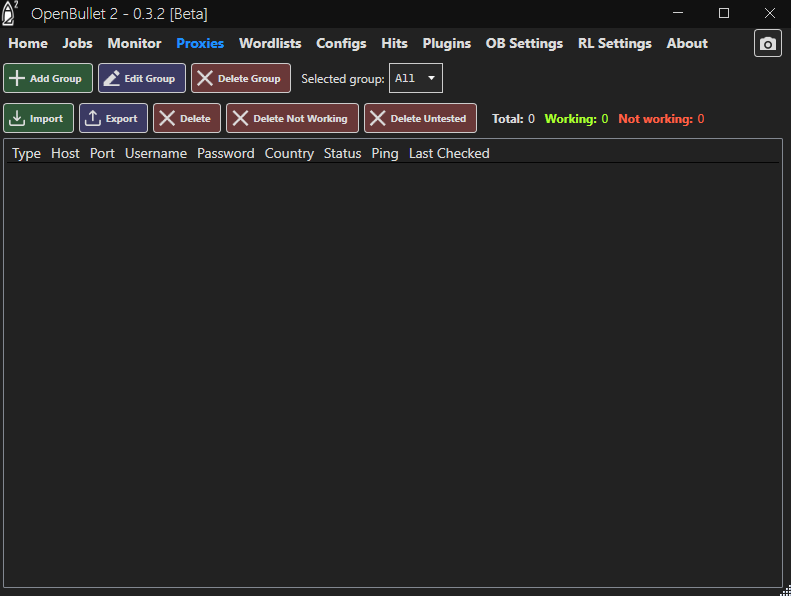Click the Export button
This screenshot has width=791, height=596.
coord(113,118)
